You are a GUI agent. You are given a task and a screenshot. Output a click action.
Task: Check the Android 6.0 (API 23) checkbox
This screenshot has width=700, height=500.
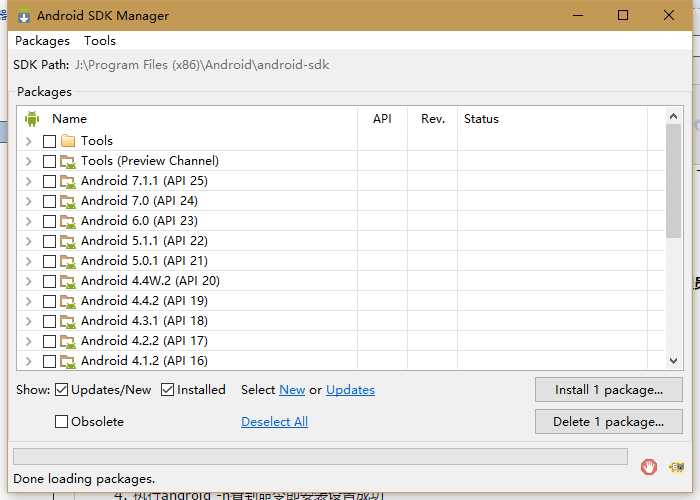pyautogui.click(x=49, y=221)
